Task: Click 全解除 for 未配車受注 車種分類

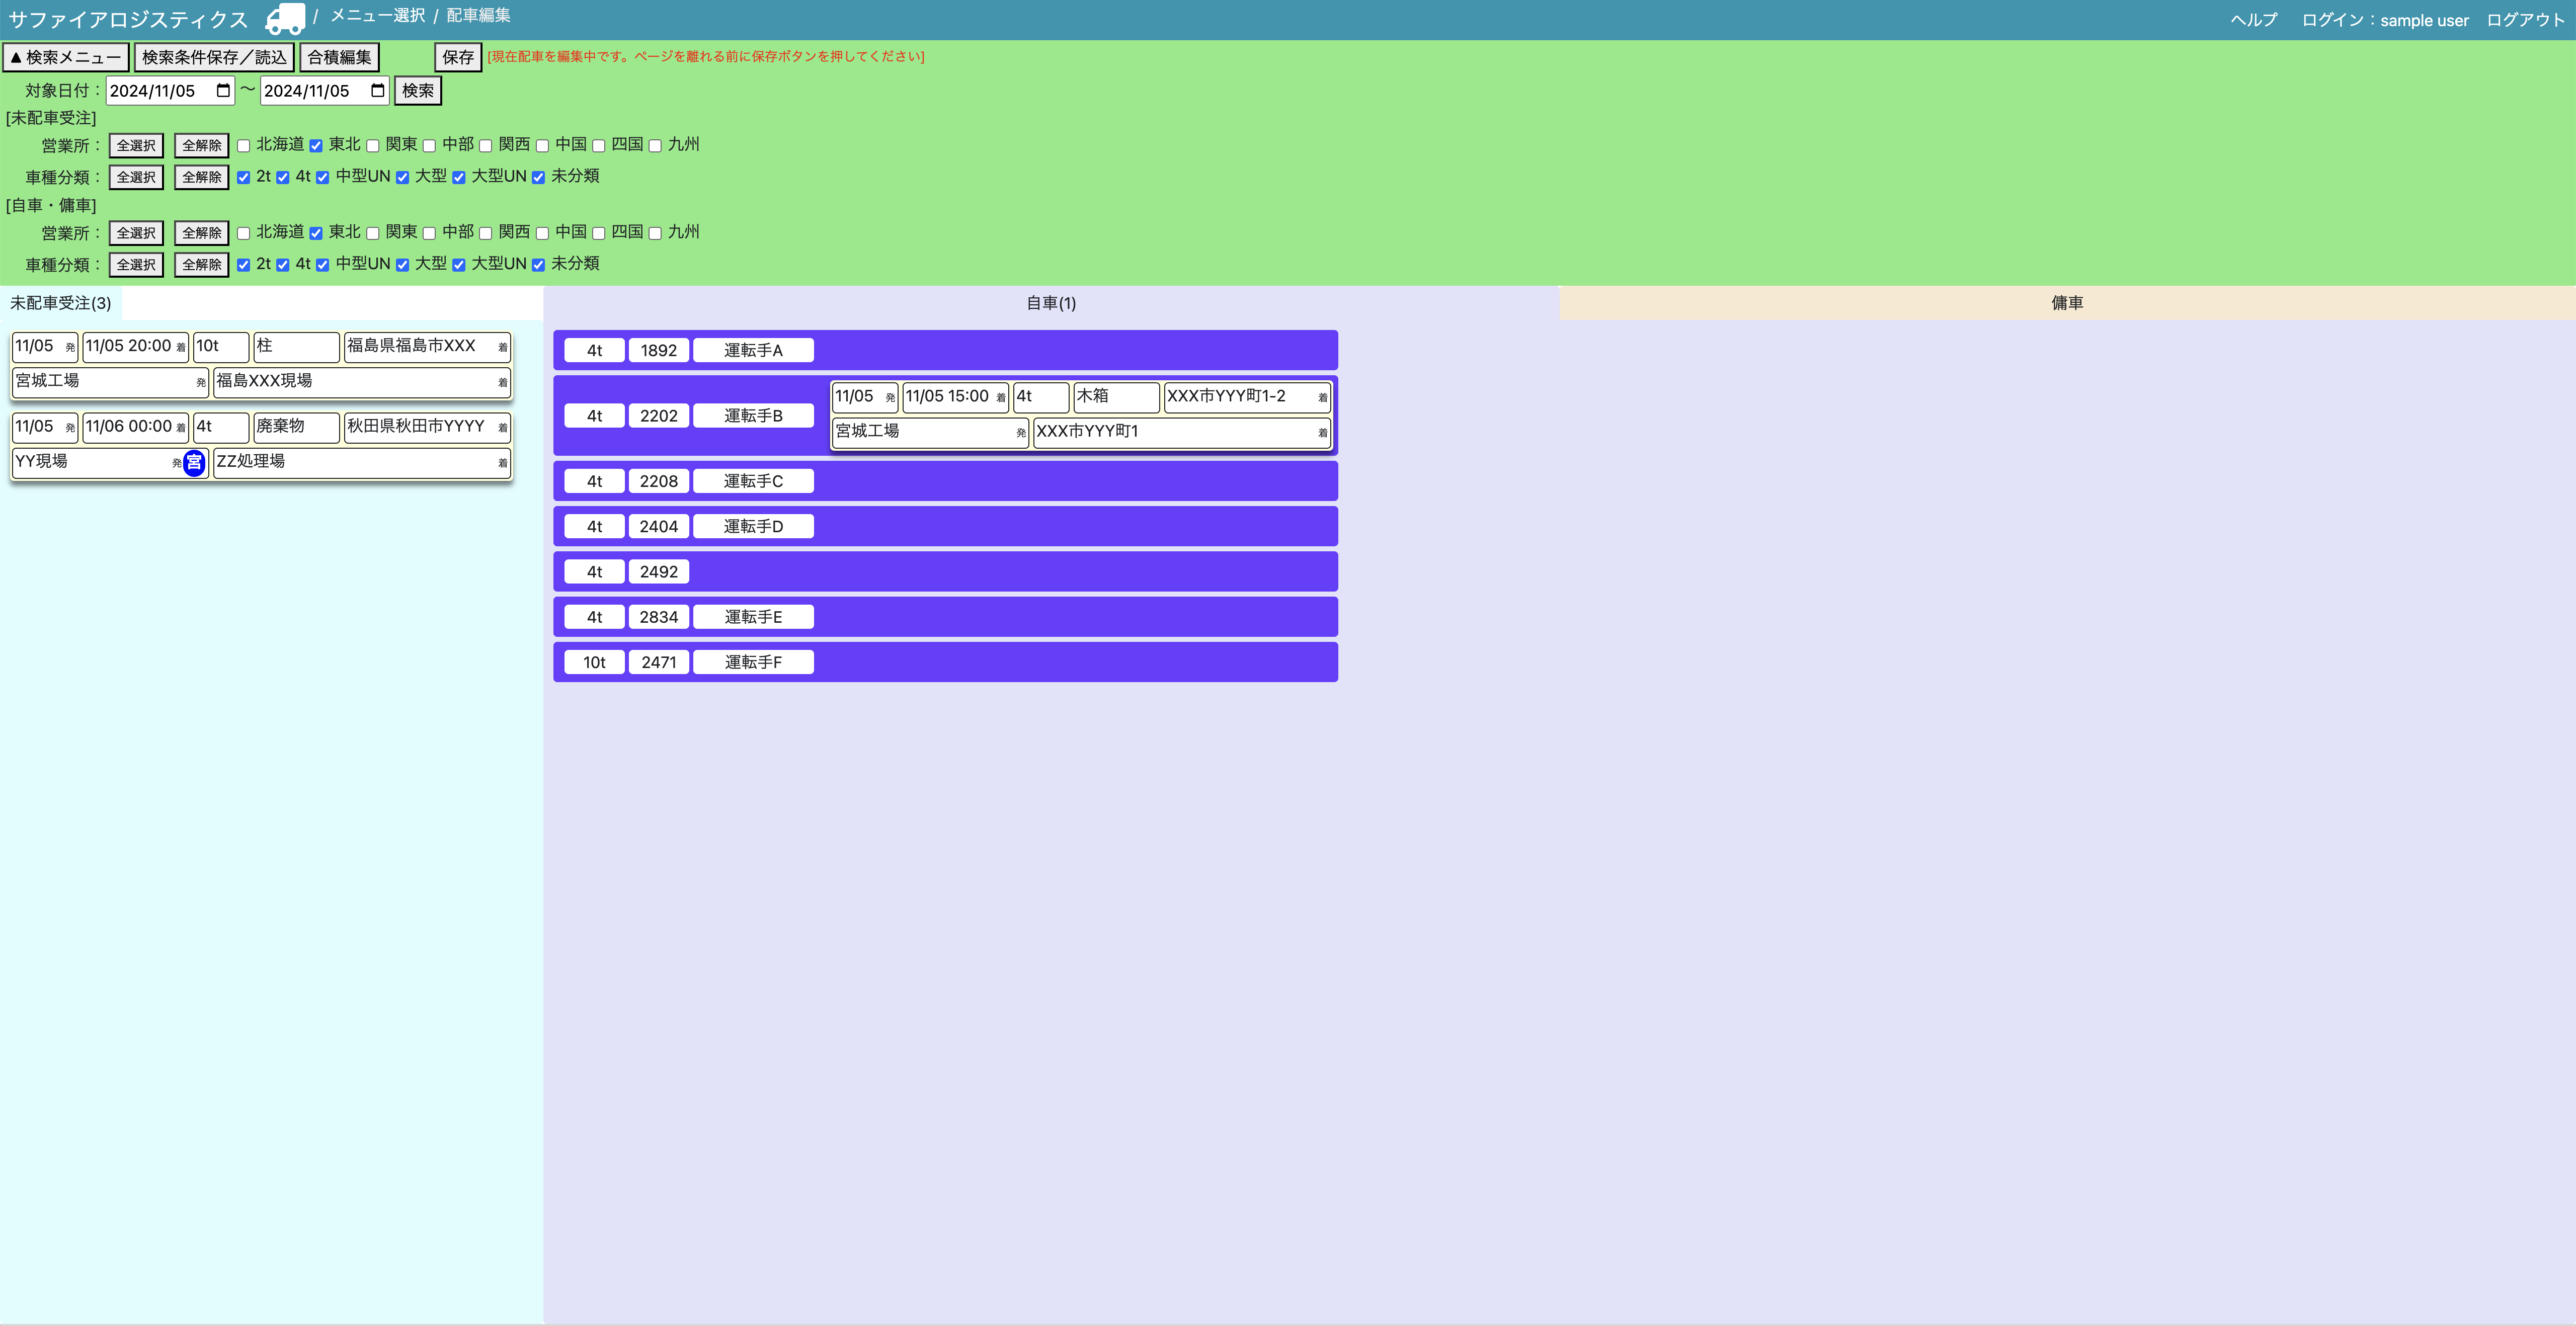Action: (202, 177)
